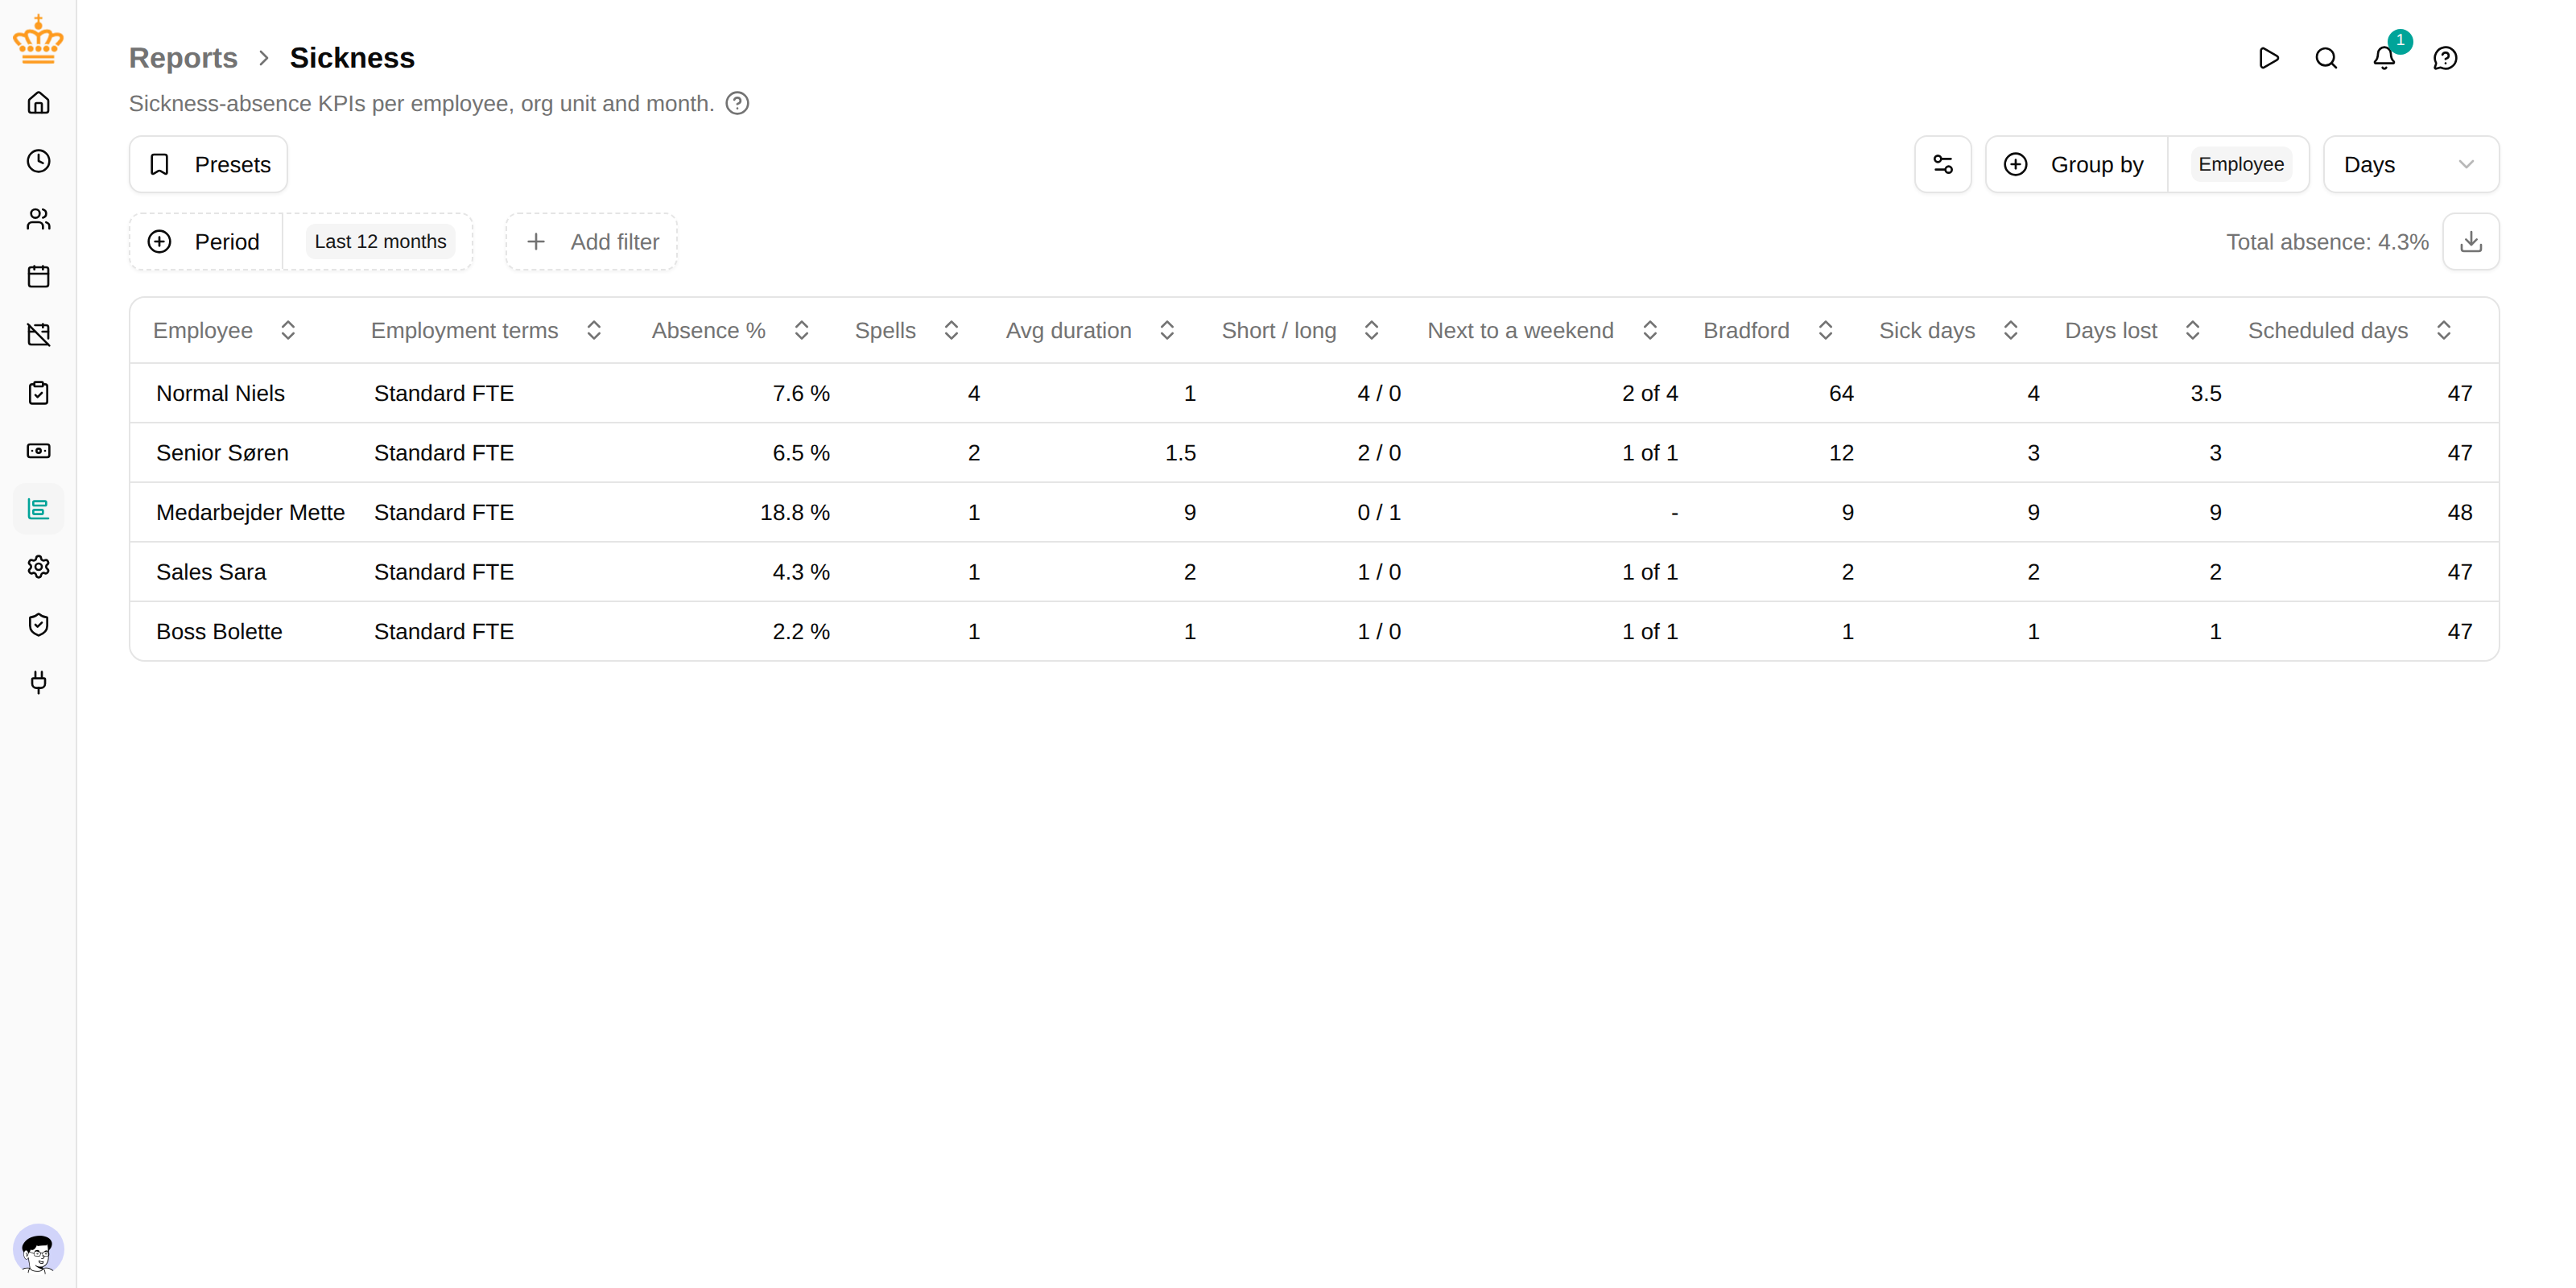Open the highlighted reports chart icon
This screenshot has width=2576, height=1288.
click(38, 509)
